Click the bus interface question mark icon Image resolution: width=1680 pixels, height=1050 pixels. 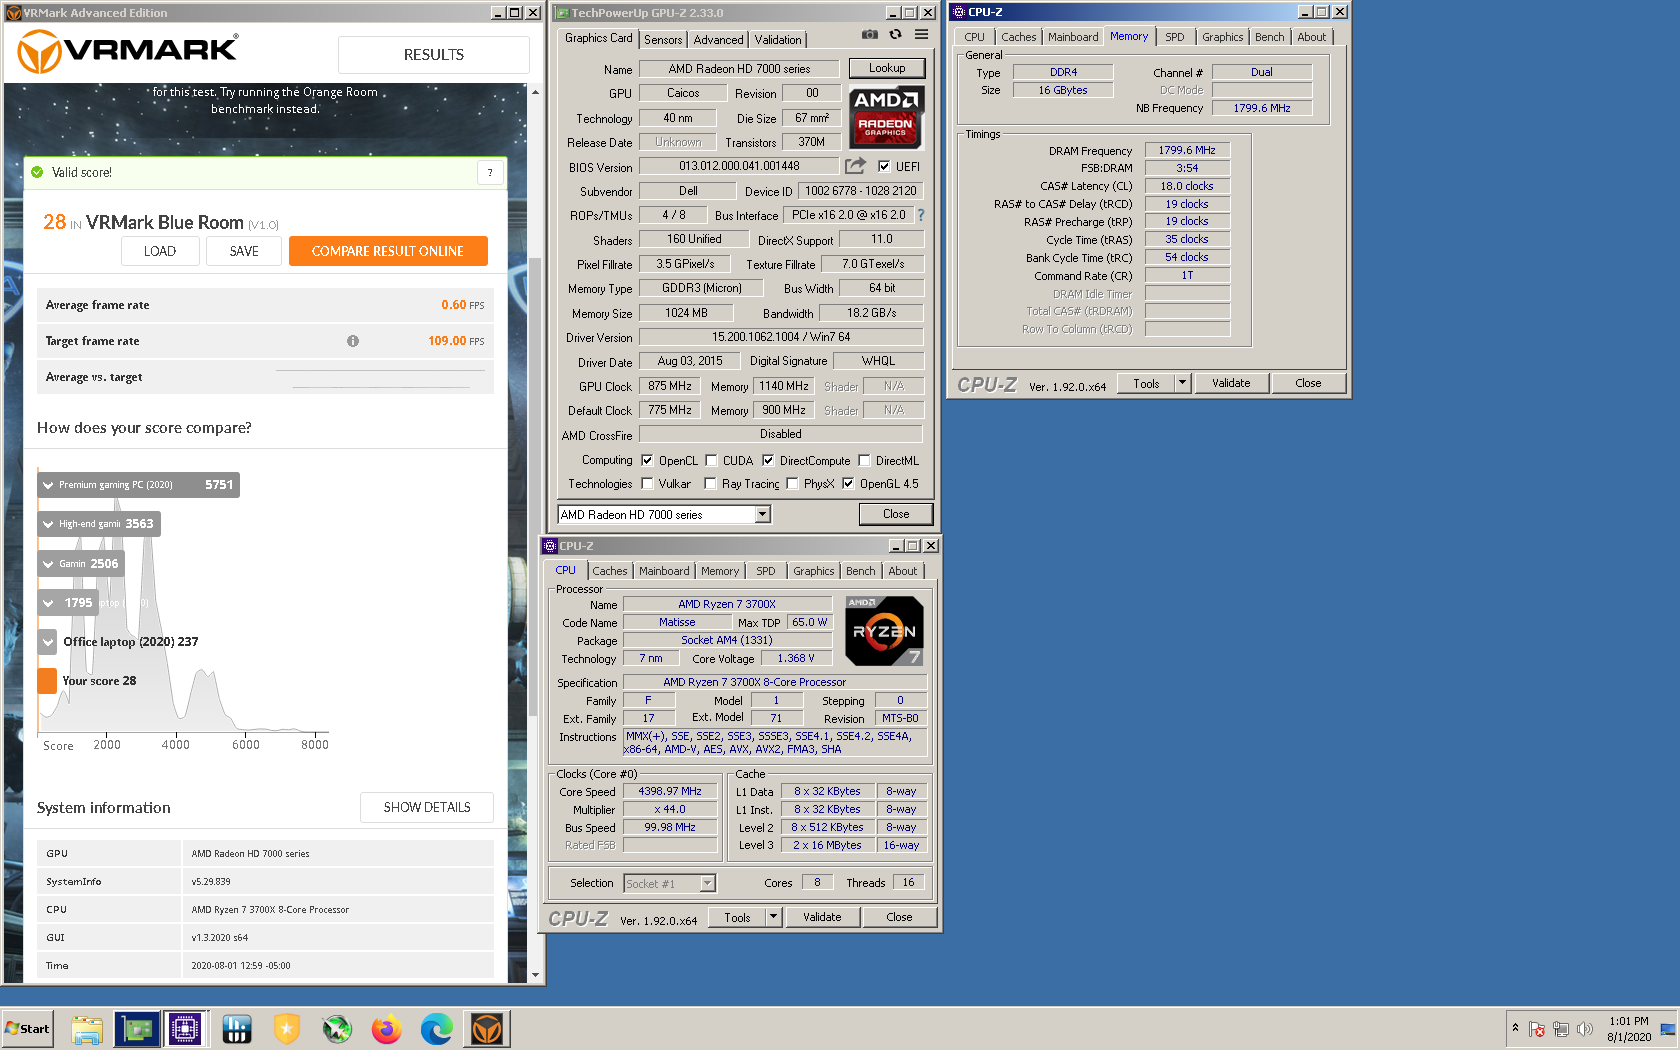pyautogui.click(x=921, y=215)
